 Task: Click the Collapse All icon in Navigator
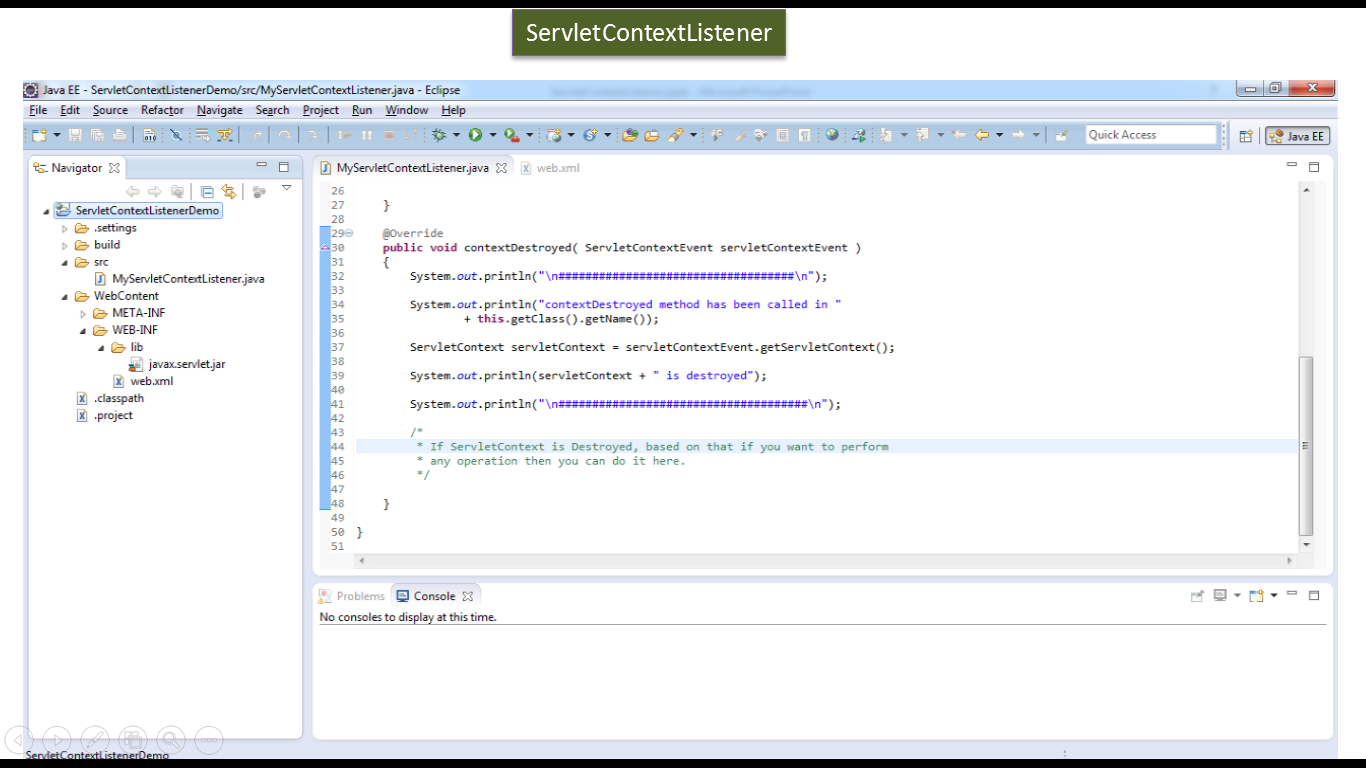[x=207, y=190]
